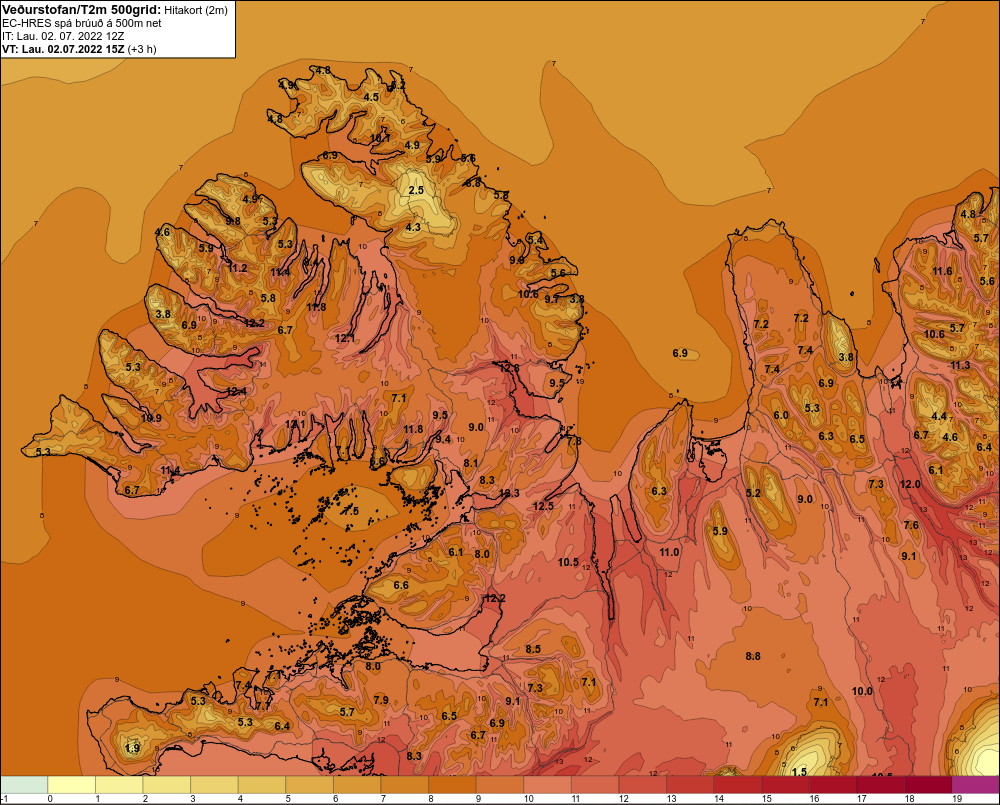
Task: Click the 11.0 temperature value
Action: [x=669, y=552]
